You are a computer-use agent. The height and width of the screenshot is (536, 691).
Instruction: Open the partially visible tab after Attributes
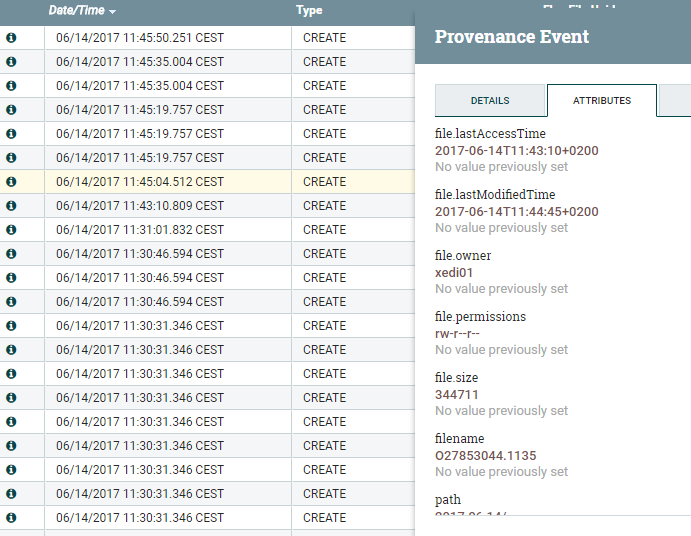click(676, 101)
